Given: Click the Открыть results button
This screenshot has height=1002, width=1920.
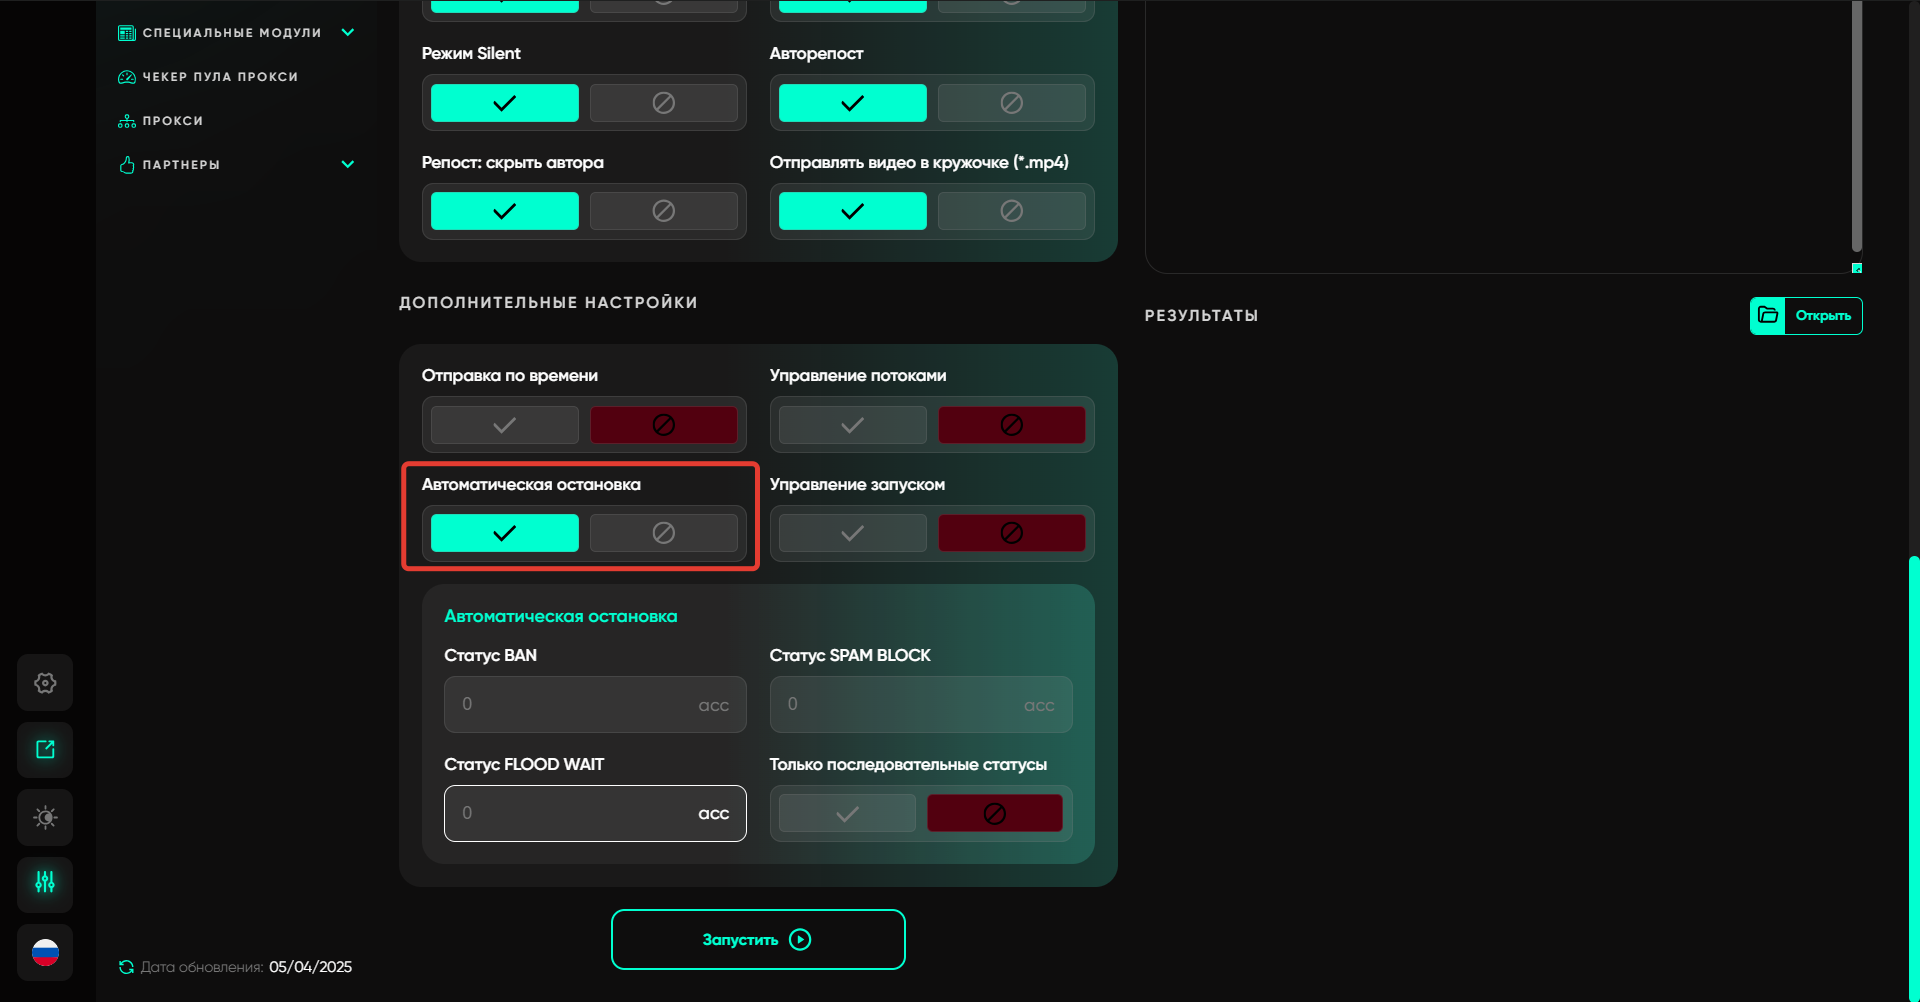Looking at the screenshot, I should (1822, 316).
